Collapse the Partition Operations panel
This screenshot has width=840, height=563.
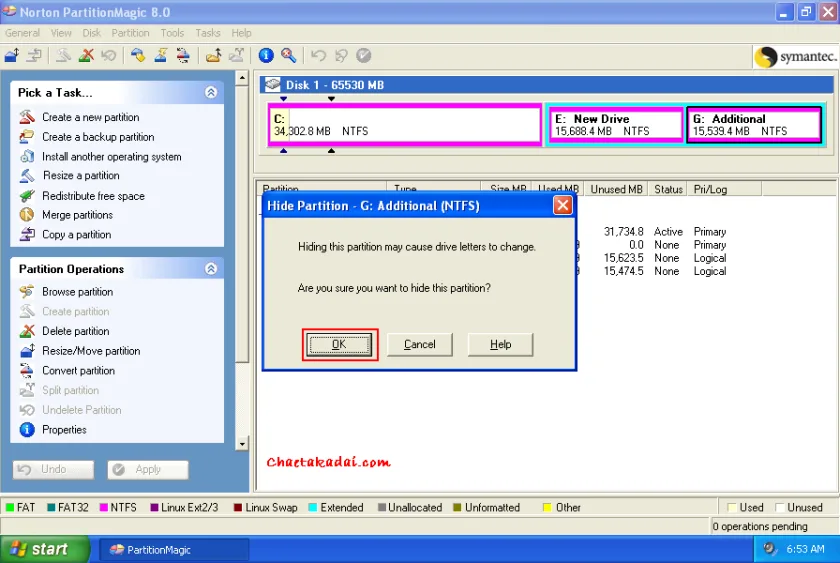click(x=211, y=268)
